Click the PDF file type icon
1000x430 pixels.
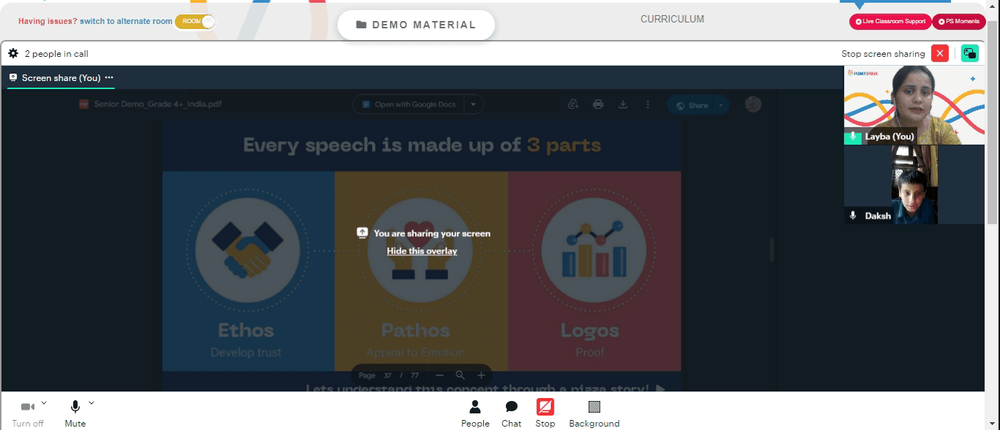84,104
